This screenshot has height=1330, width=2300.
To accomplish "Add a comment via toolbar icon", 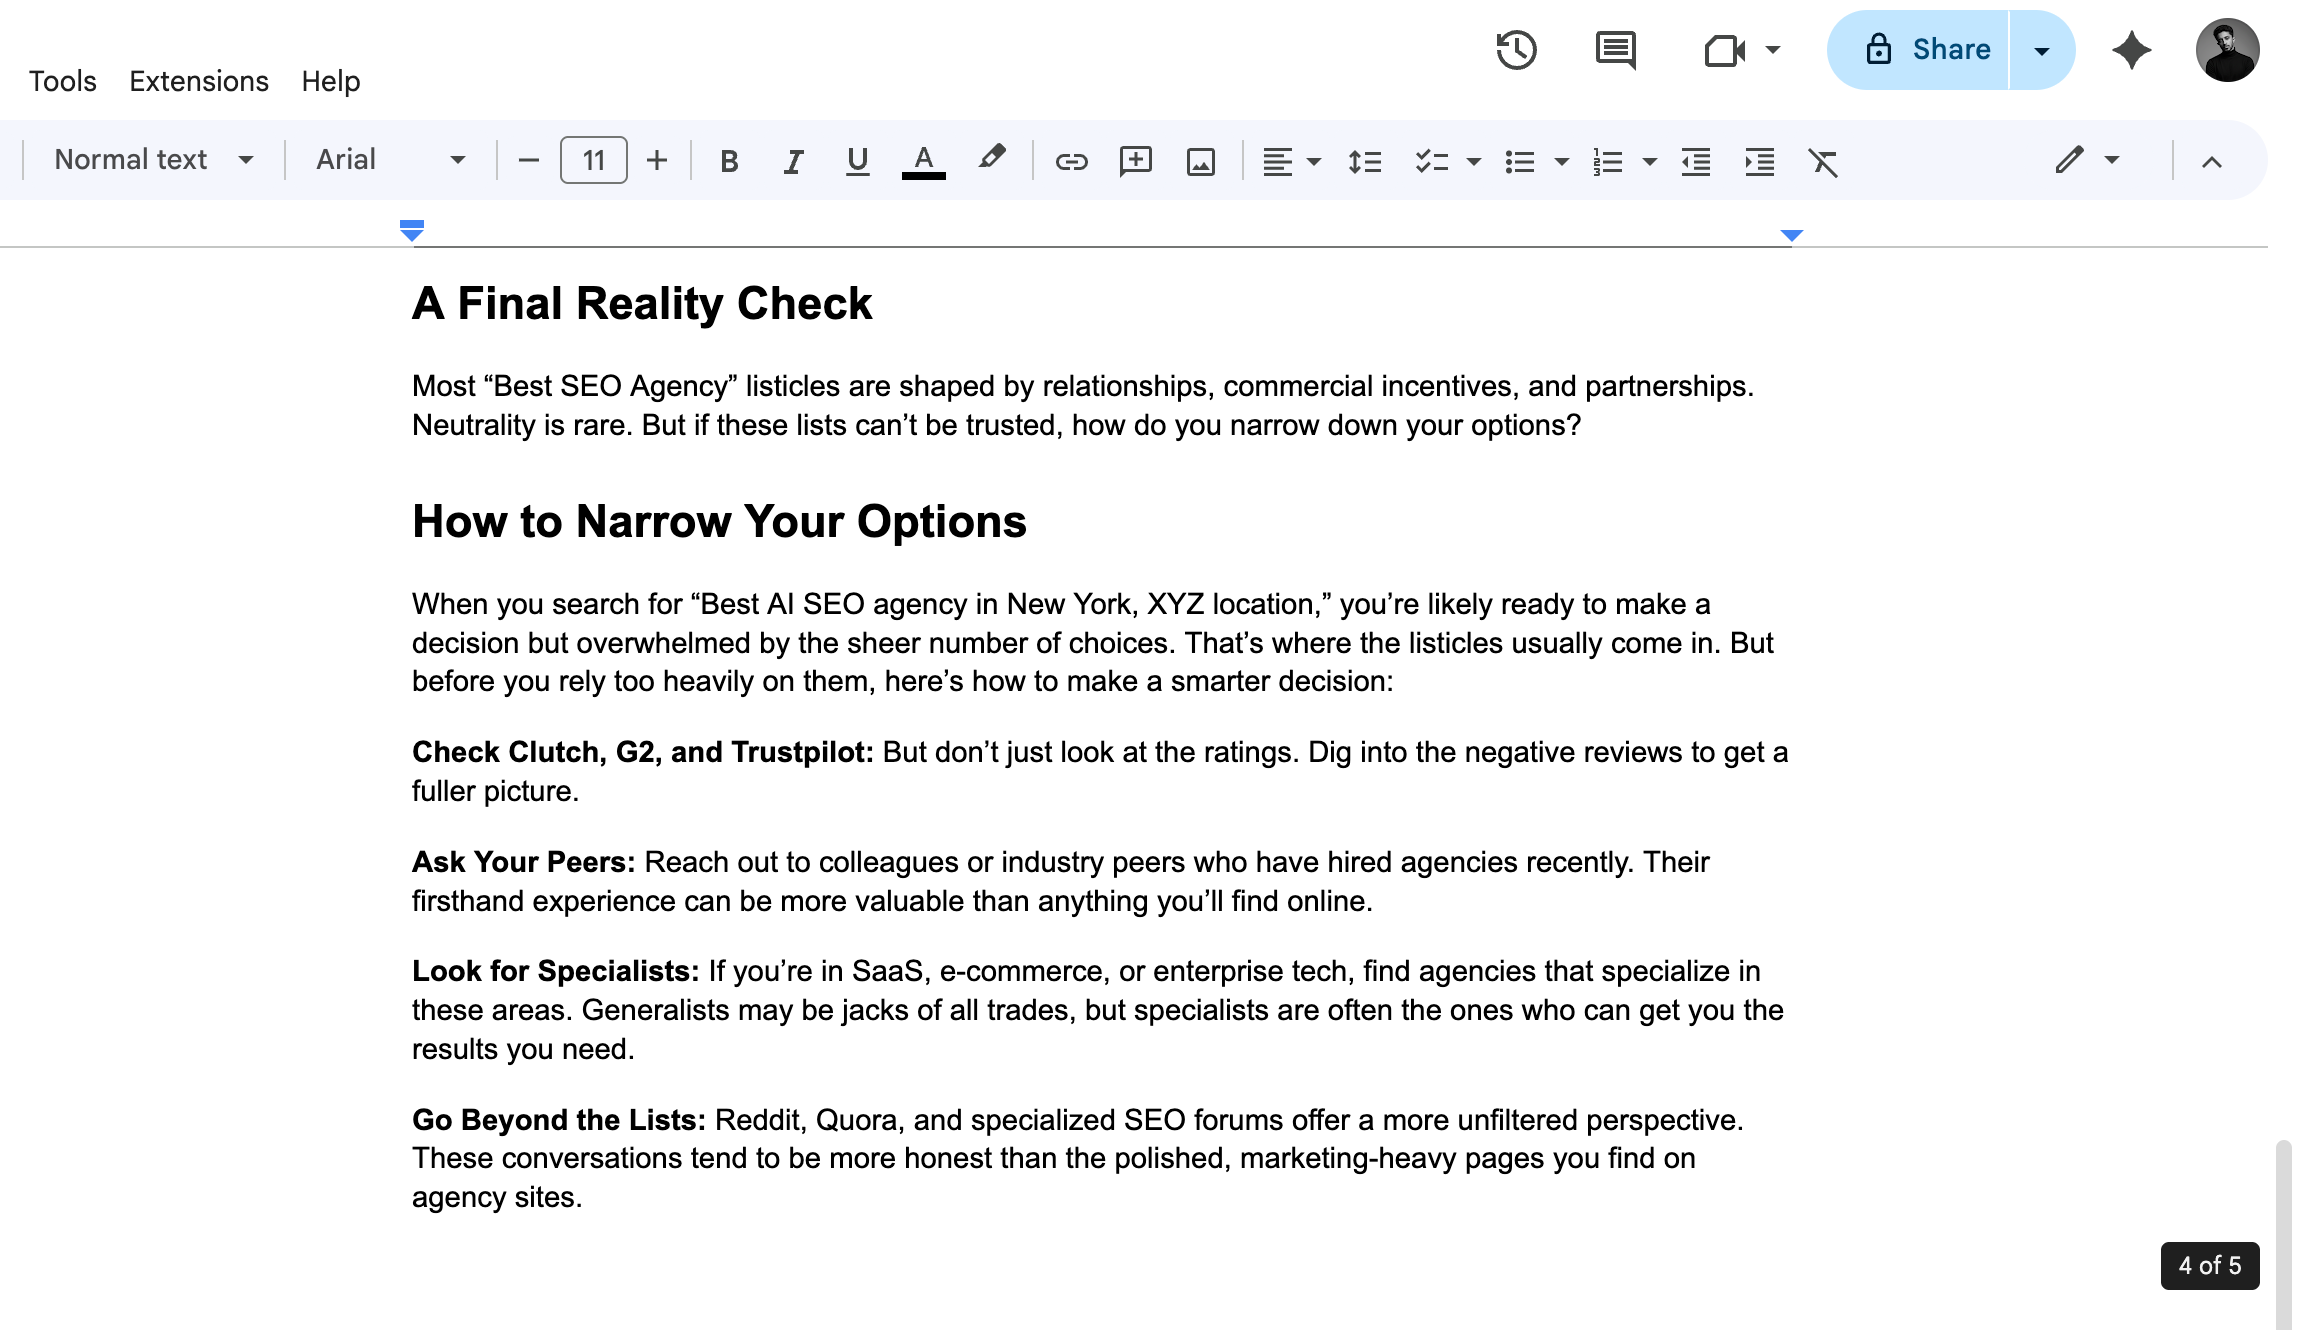I will coord(1135,161).
